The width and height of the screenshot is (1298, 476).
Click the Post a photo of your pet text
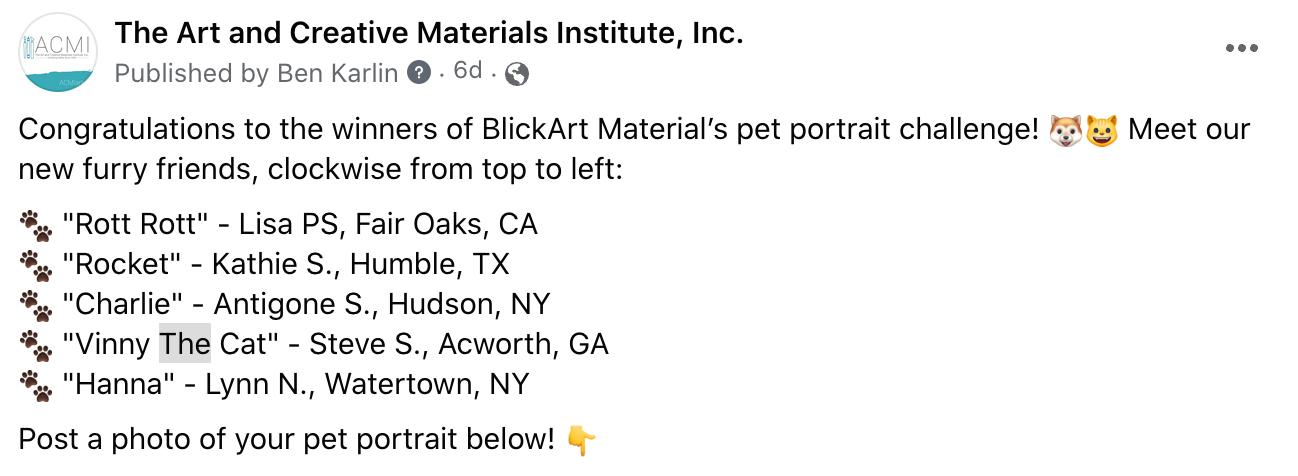point(287,438)
